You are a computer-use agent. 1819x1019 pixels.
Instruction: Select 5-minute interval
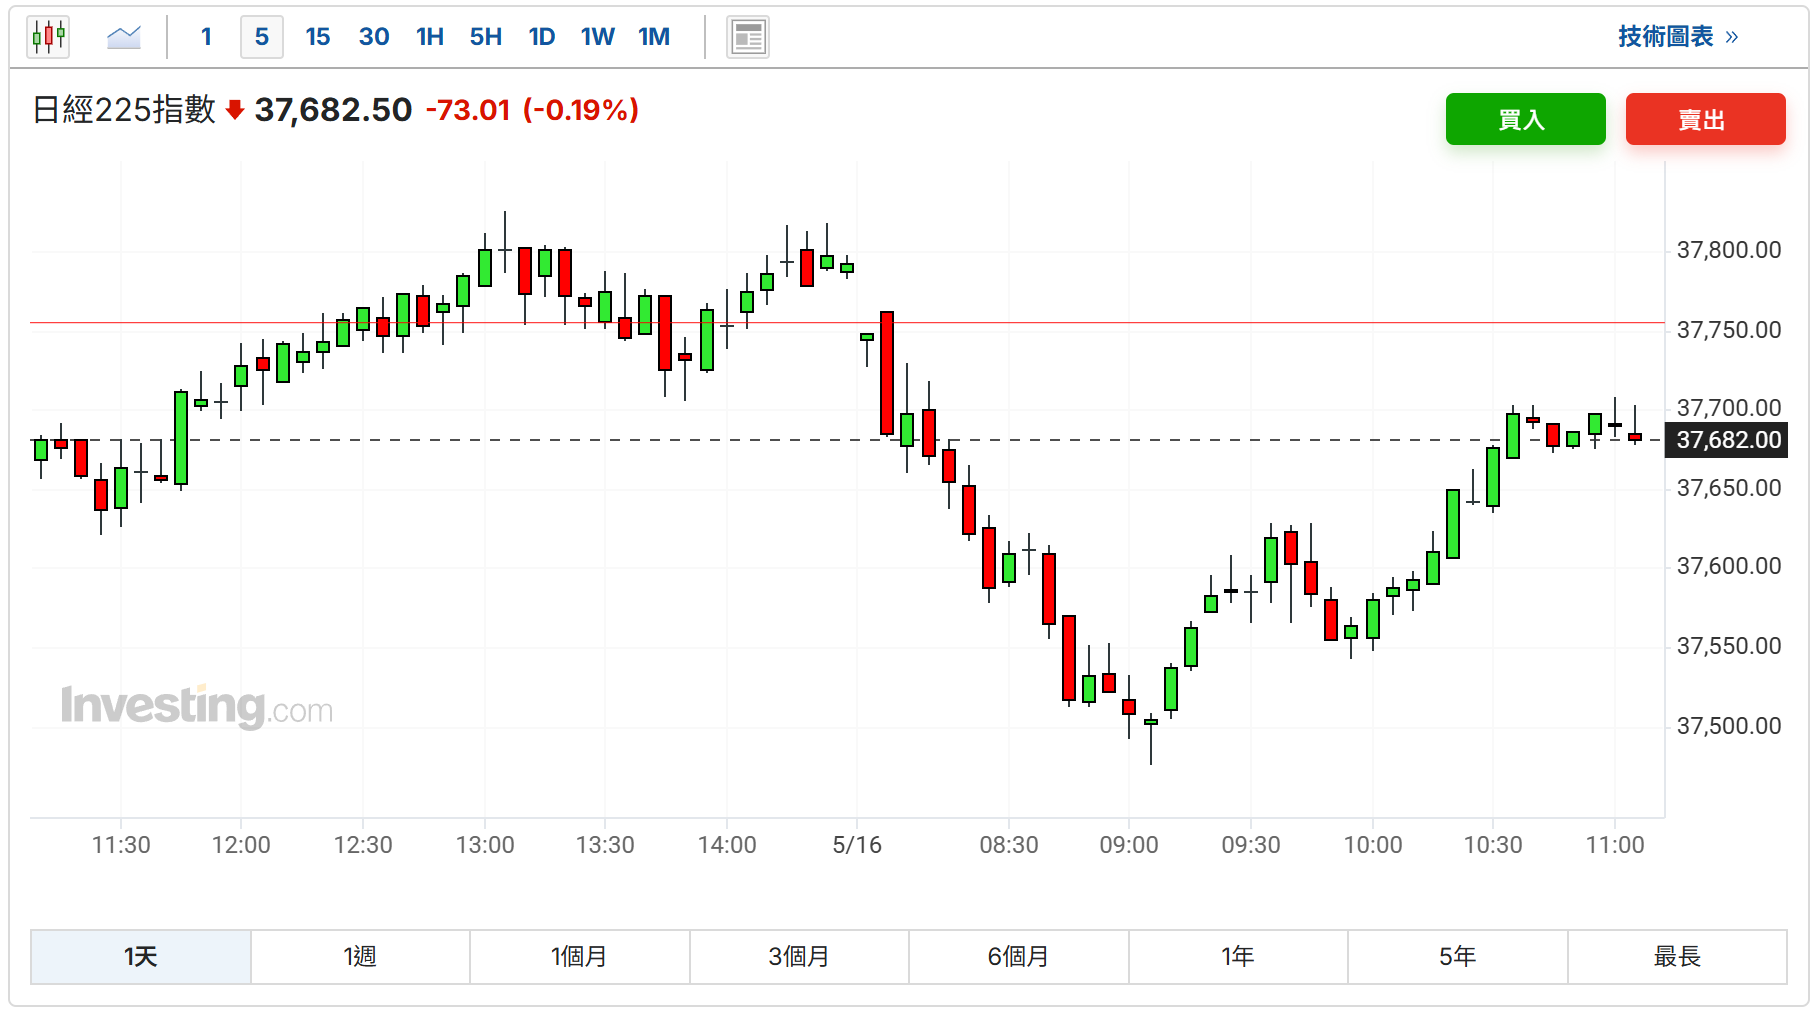(262, 37)
